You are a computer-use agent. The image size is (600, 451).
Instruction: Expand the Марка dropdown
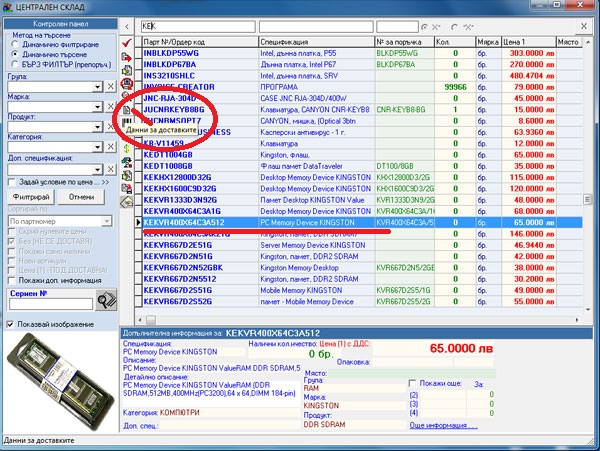[x=95, y=107]
